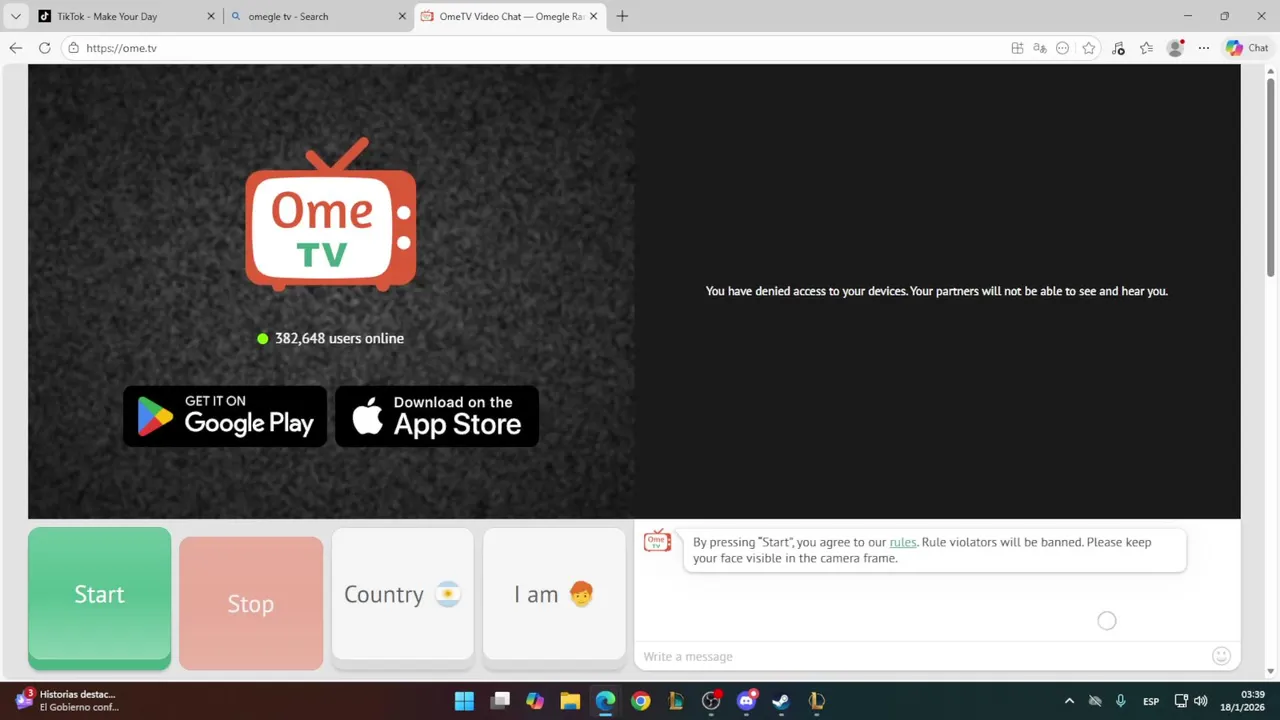Switch the ESP keyboard language
The height and width of the screenshot is (720, 1280).
point(1151,701)
